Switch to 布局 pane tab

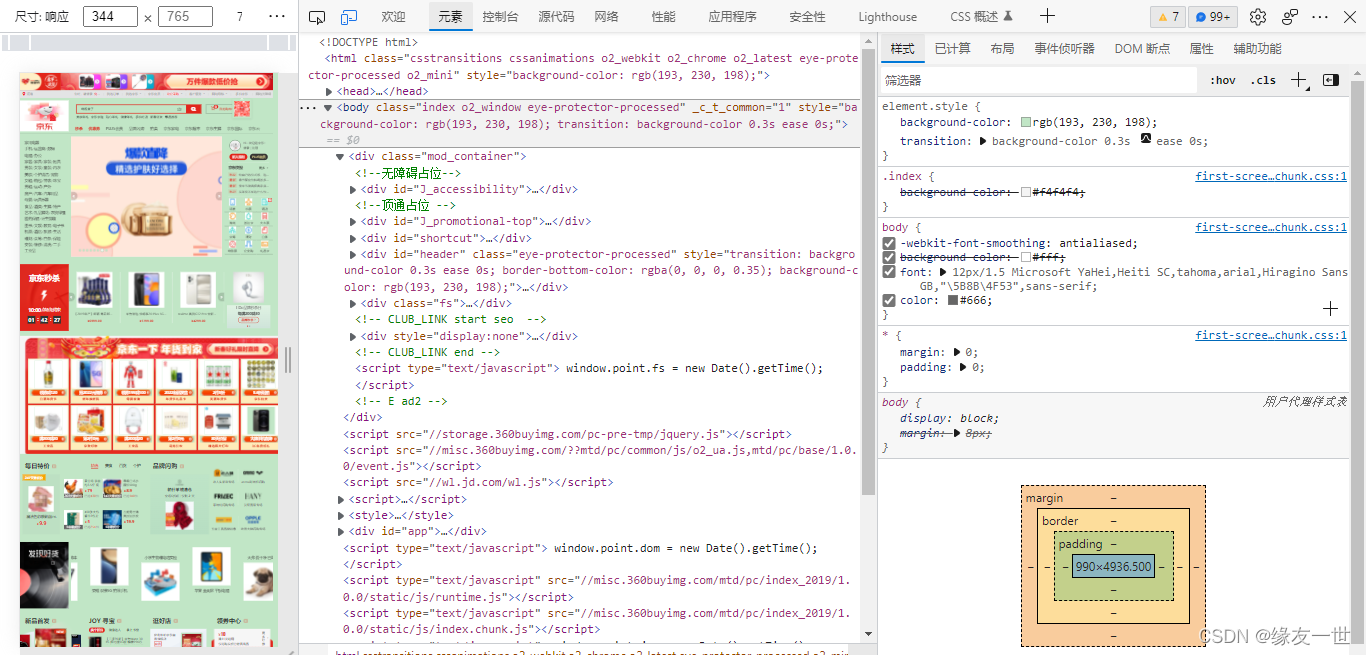pos(1002,49)
